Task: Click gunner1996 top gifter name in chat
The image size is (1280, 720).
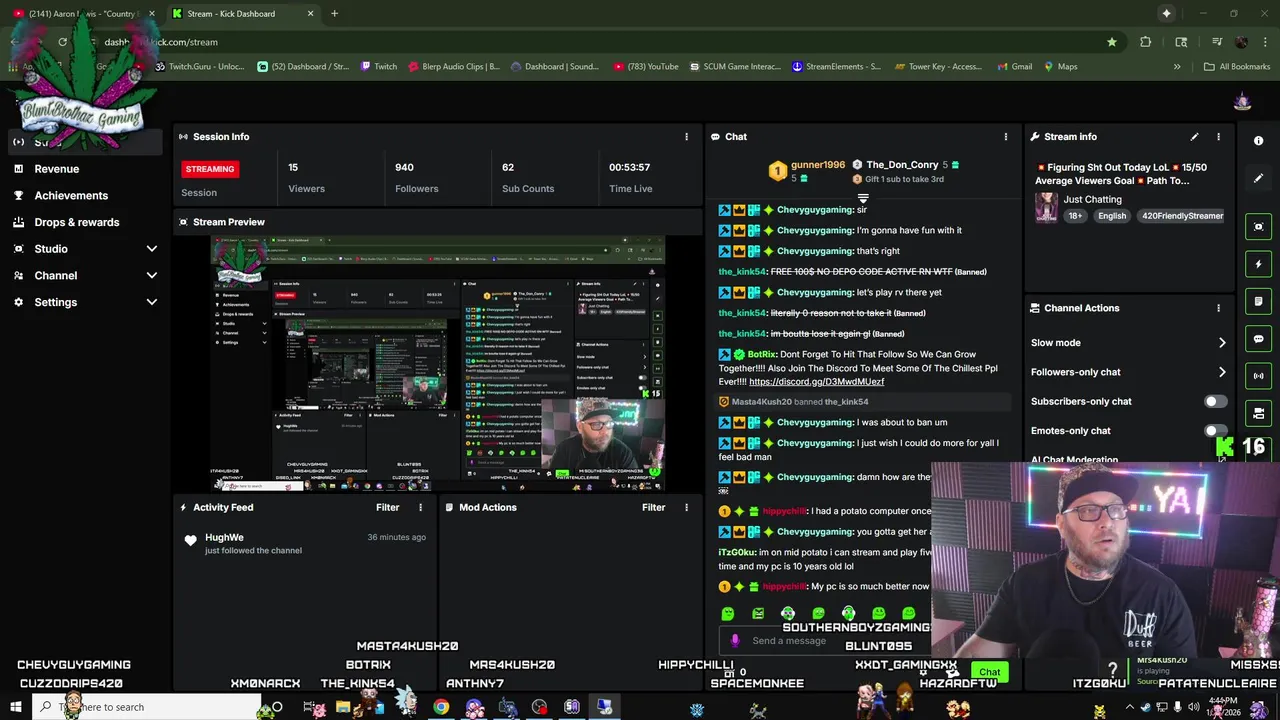Action: coord(818,165)
